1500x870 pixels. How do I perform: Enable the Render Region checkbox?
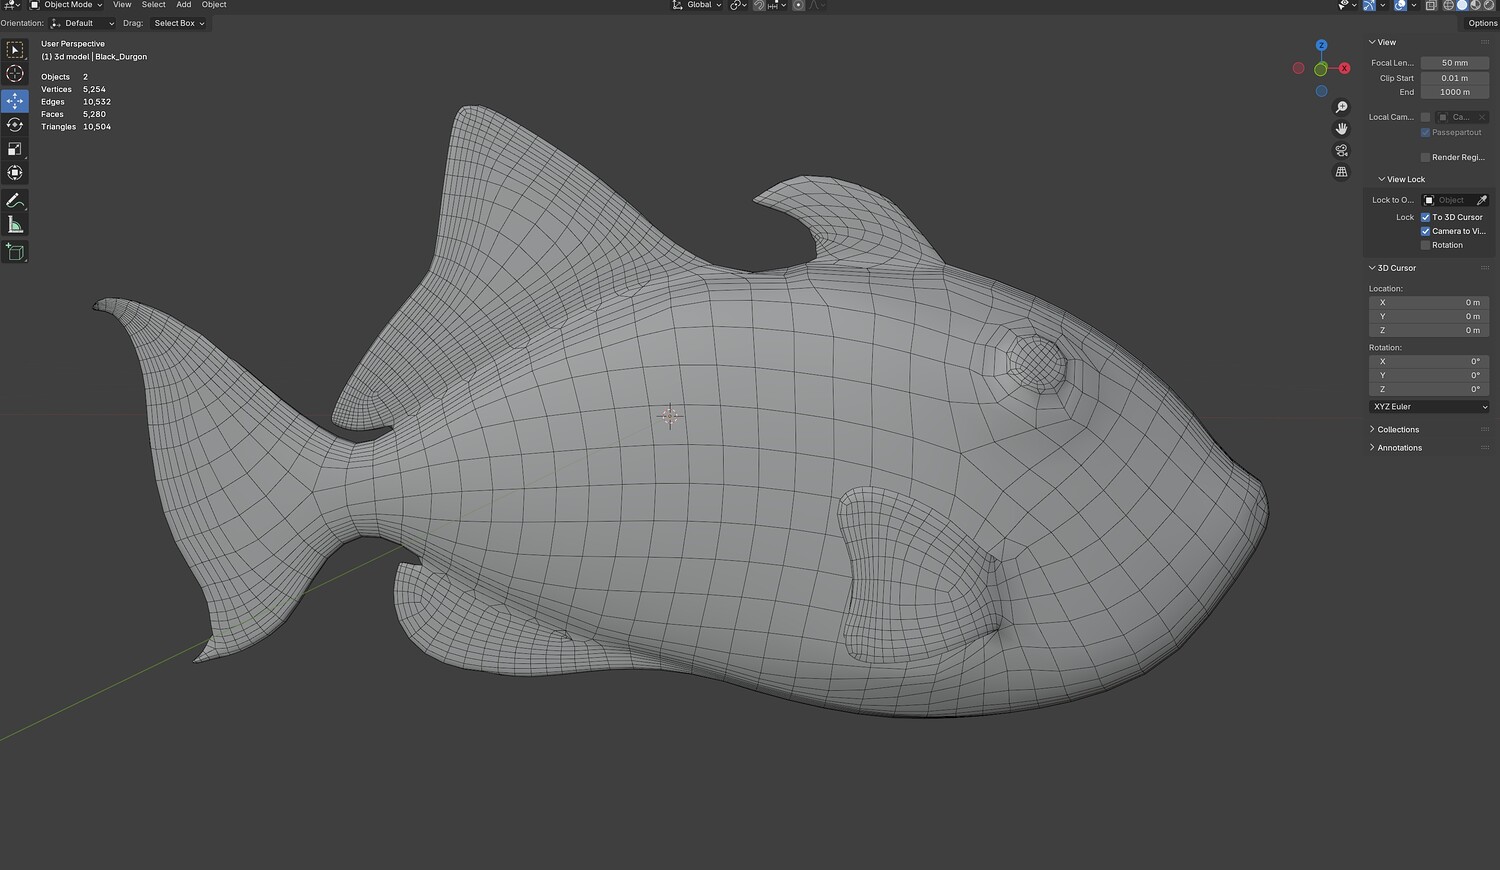[1425, 157]
